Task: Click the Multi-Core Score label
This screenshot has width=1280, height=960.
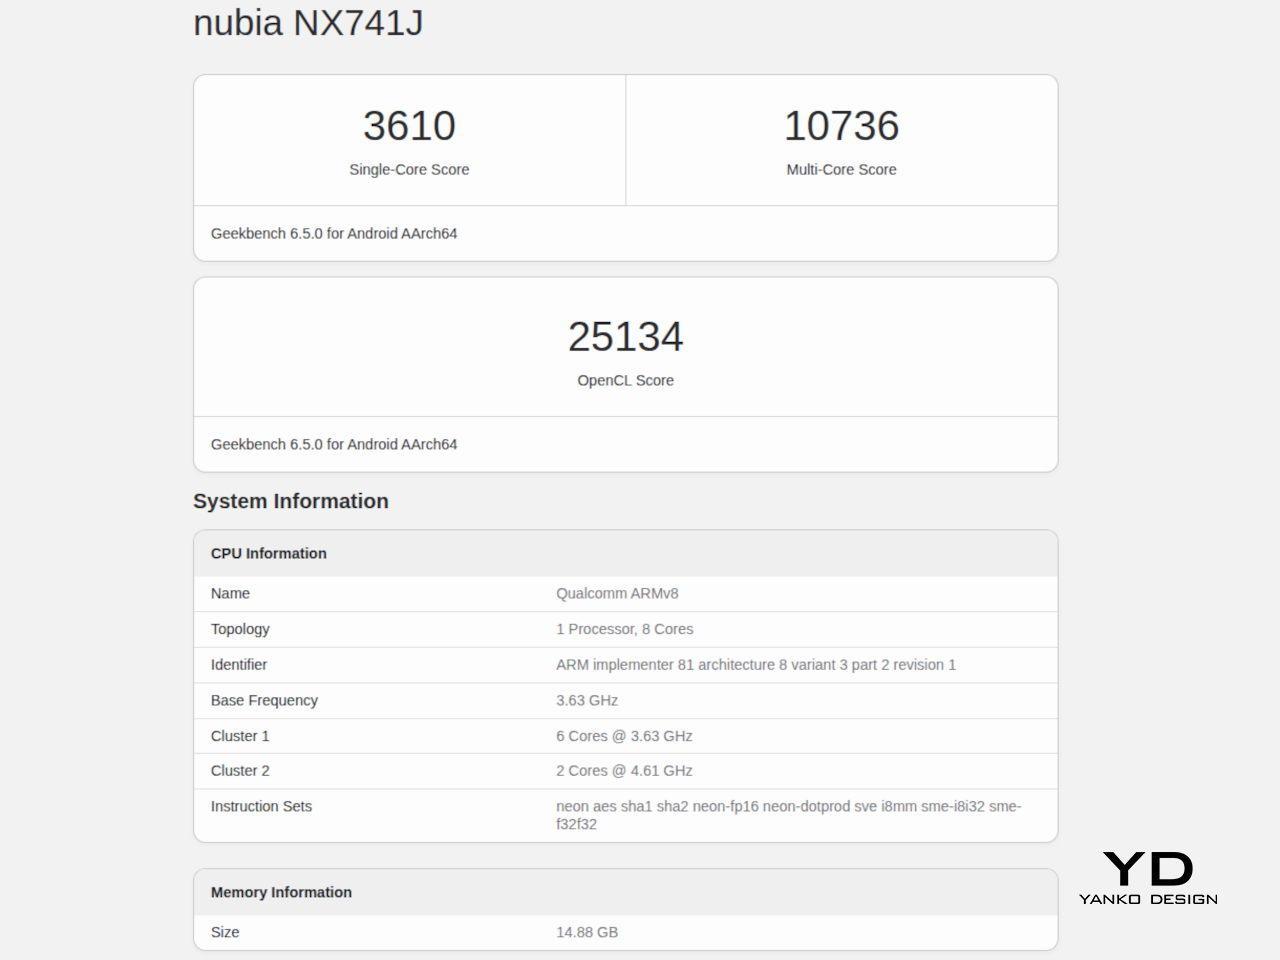Action: (x=841, y=170)
